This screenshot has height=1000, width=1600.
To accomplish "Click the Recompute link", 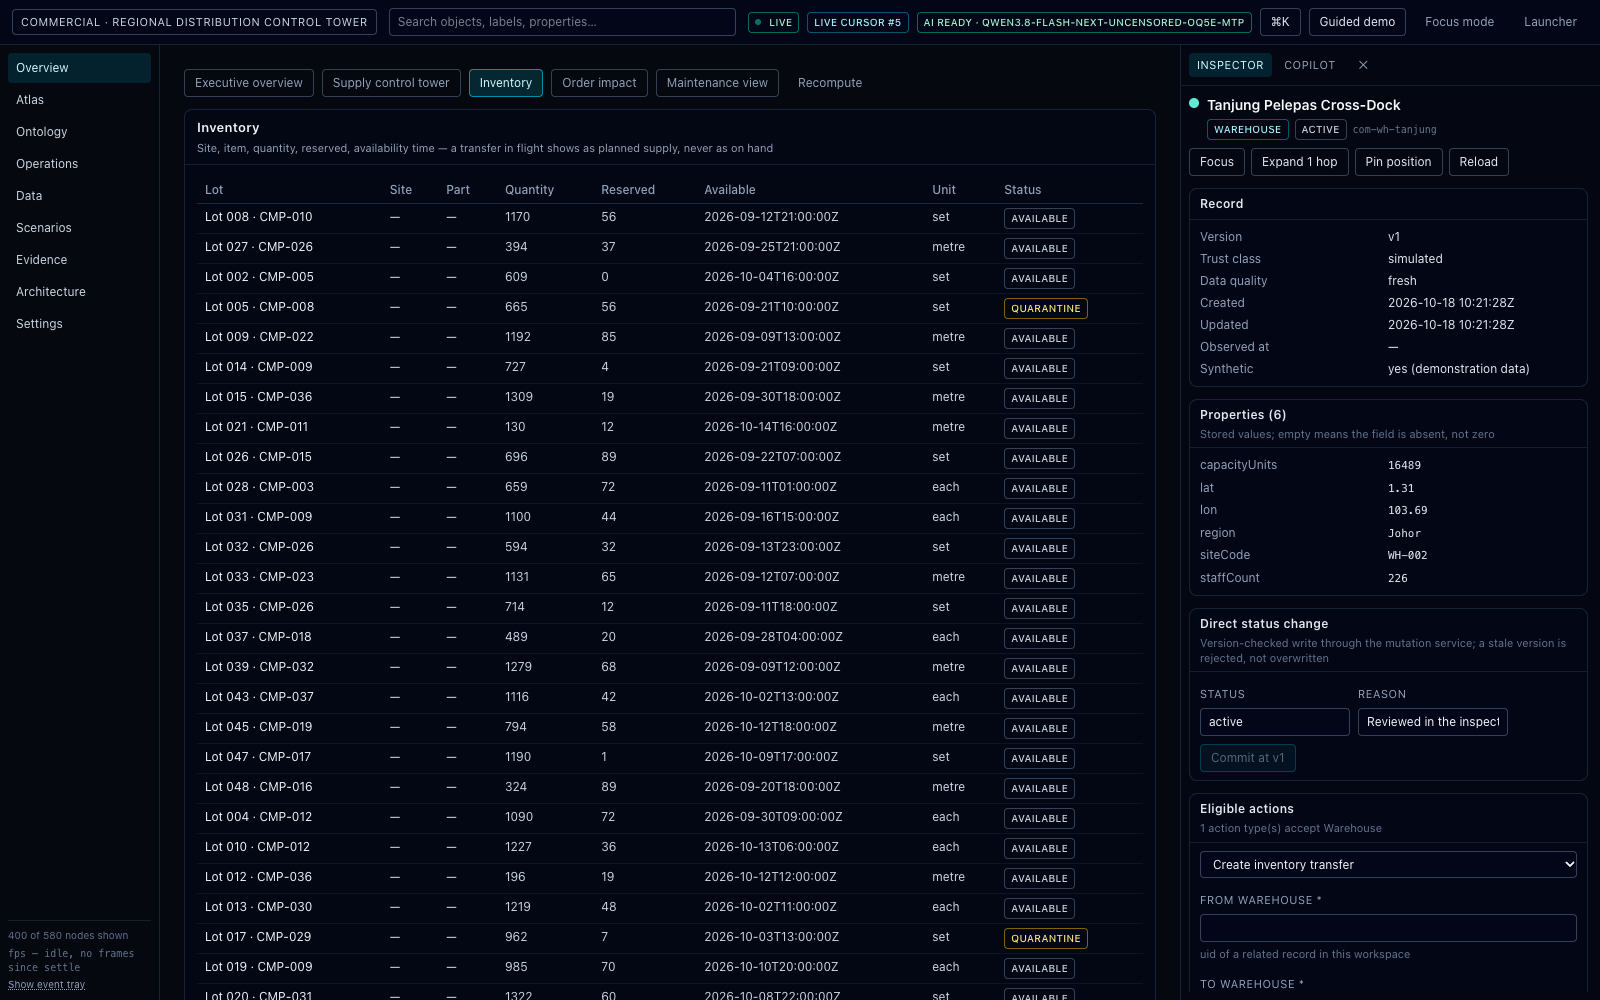I will [830, 83].
